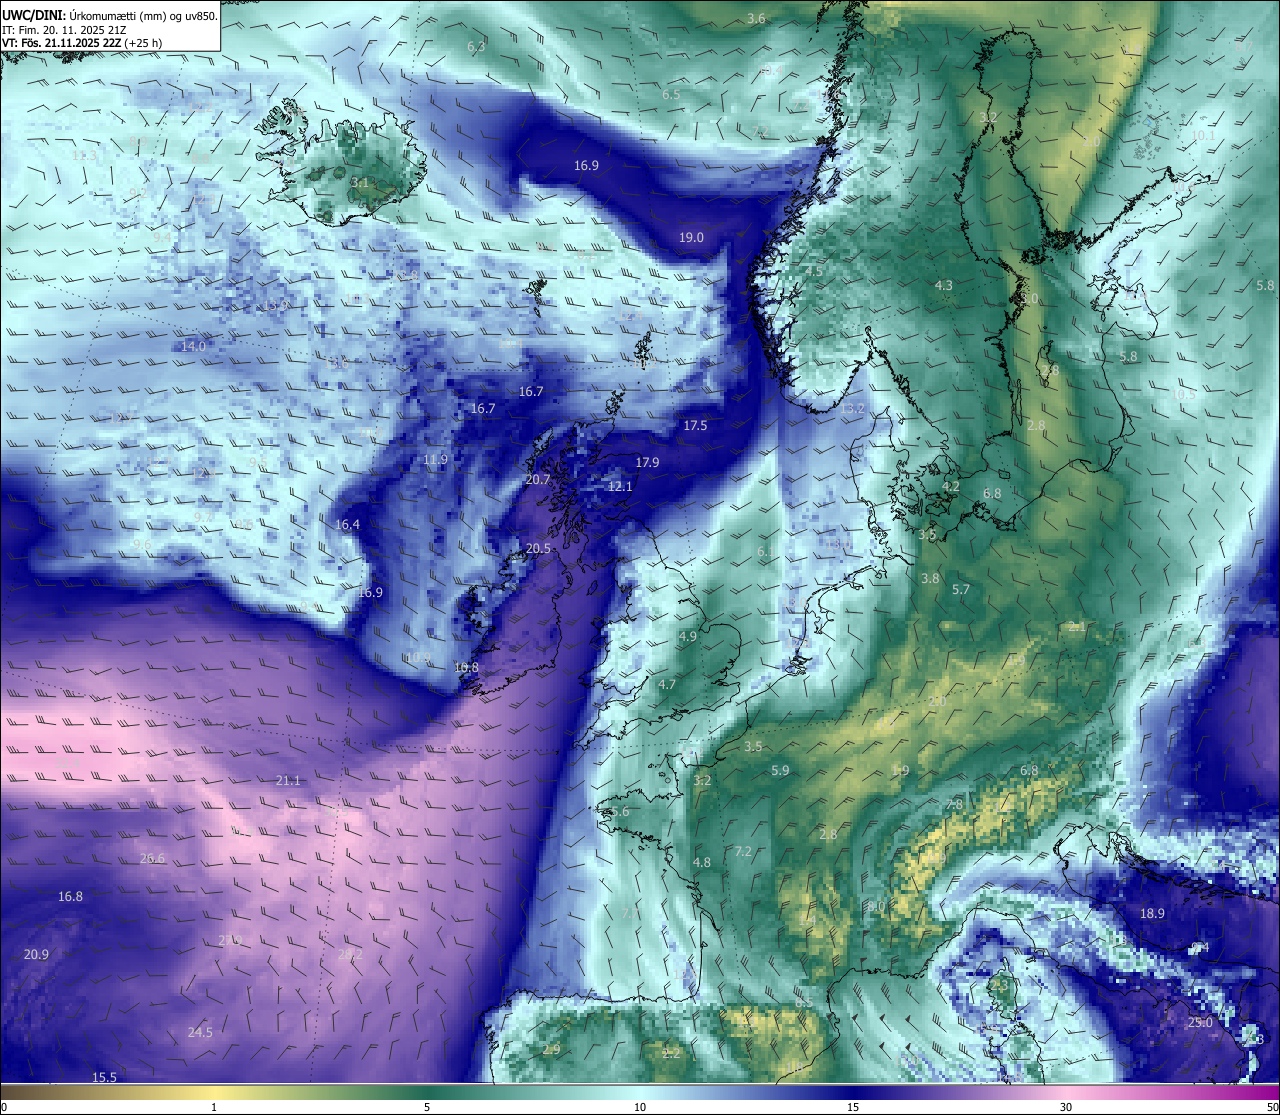The width and height of the screenshot is (1280, 1115).
Task: Click the 4.3 value over Sweden
Action: click(943, 286)
